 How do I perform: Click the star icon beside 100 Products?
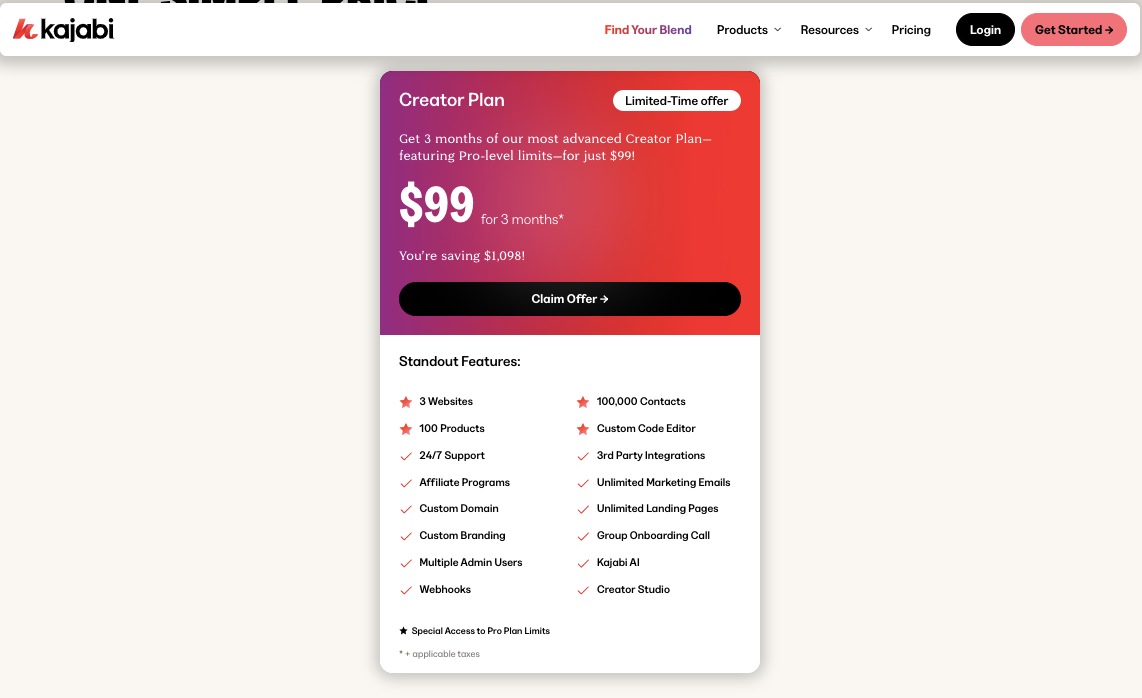(406, 429)
